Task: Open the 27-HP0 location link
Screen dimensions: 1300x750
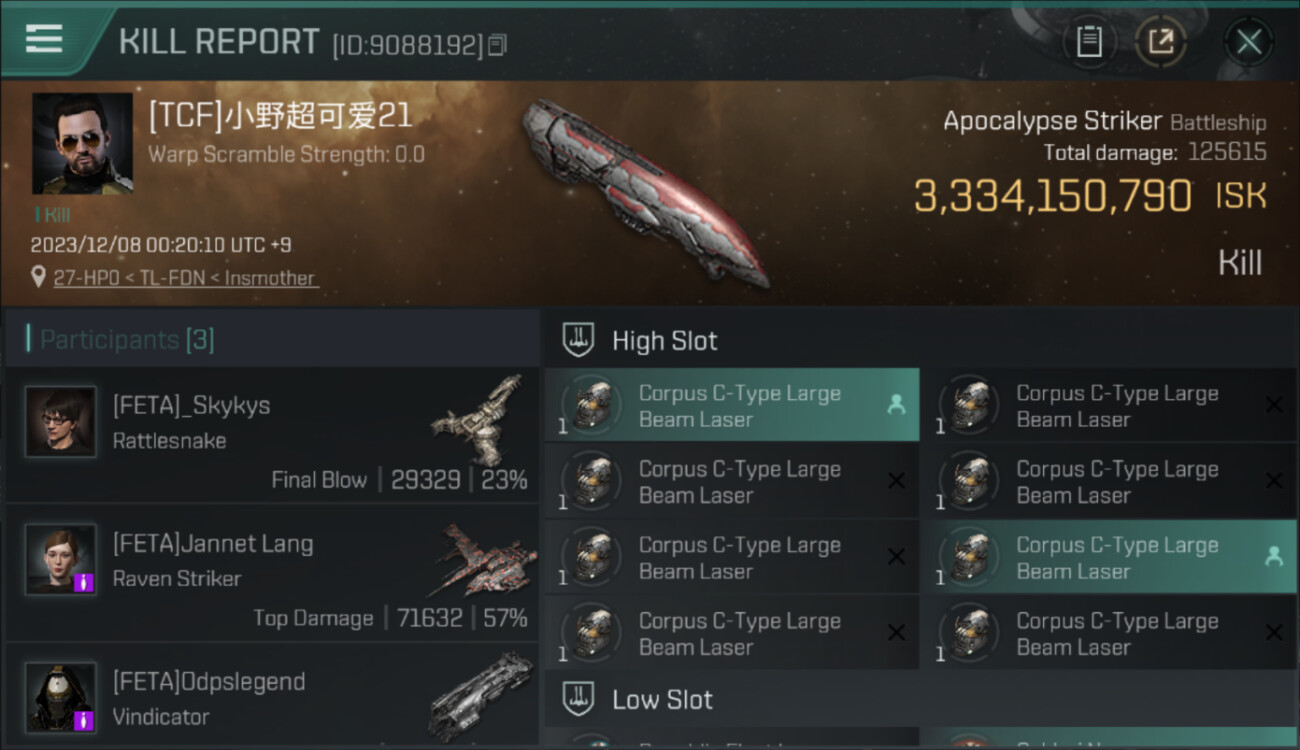Action: coord(186,278)
